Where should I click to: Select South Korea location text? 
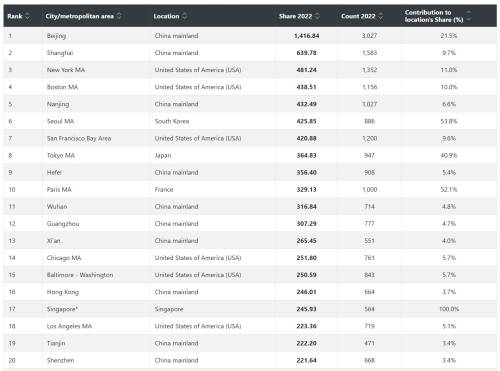pos(172,121)
